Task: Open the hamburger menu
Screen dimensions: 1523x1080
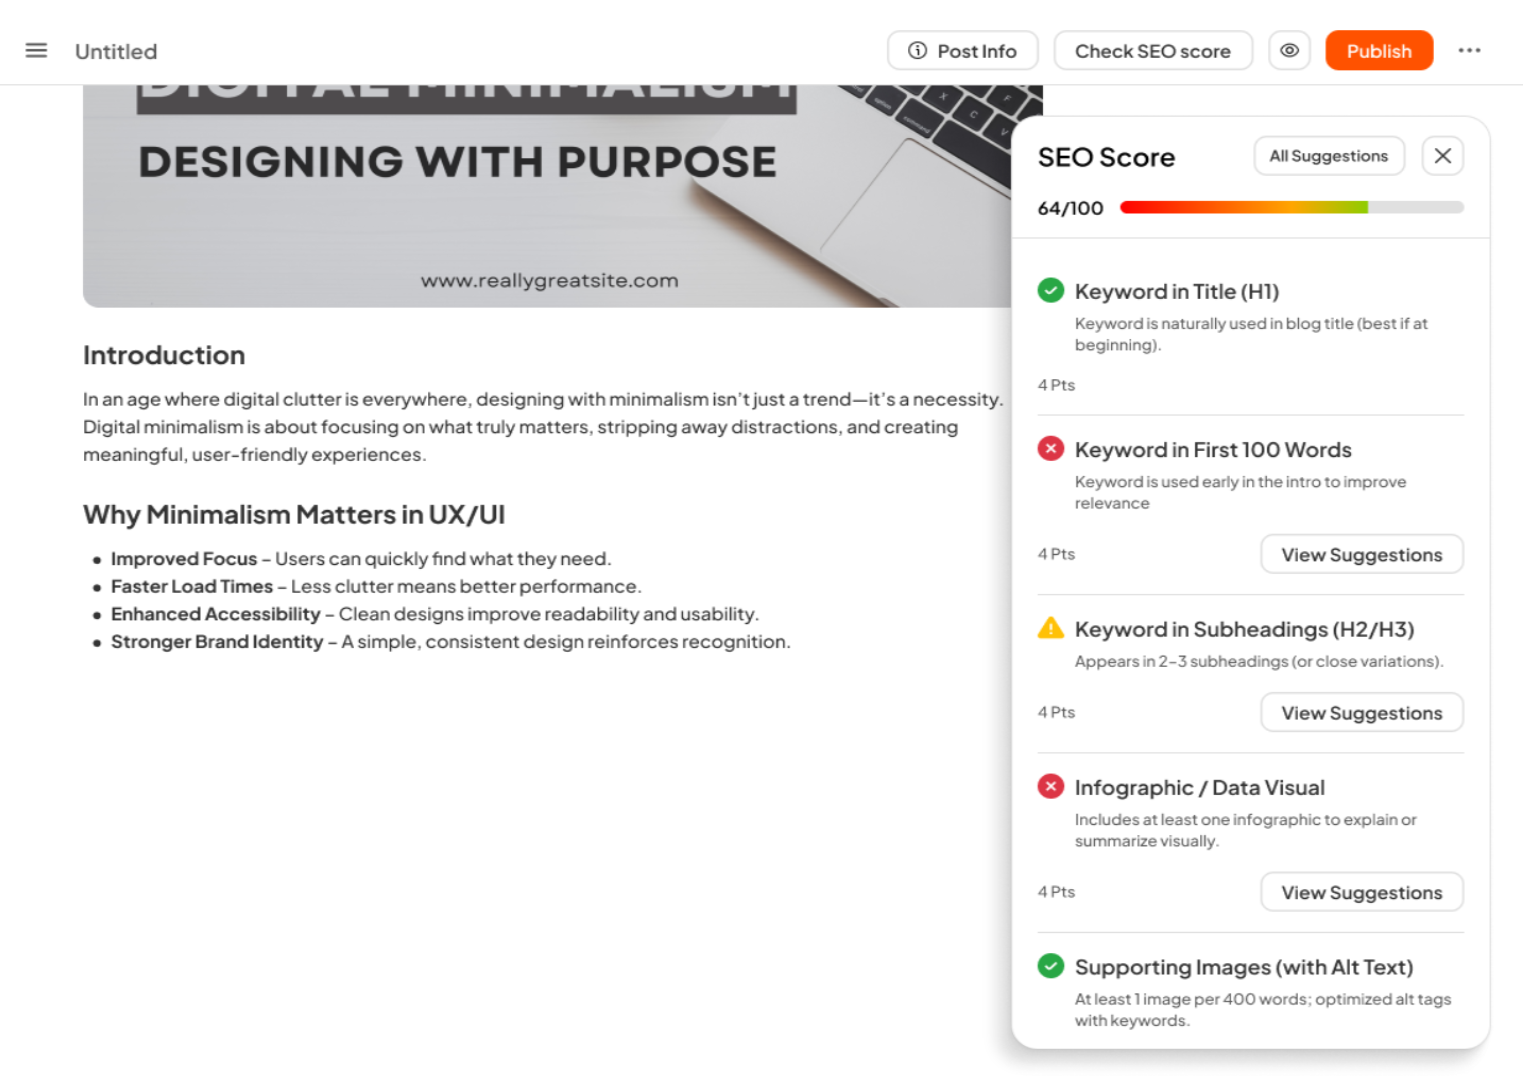Action: click(36, 51)
